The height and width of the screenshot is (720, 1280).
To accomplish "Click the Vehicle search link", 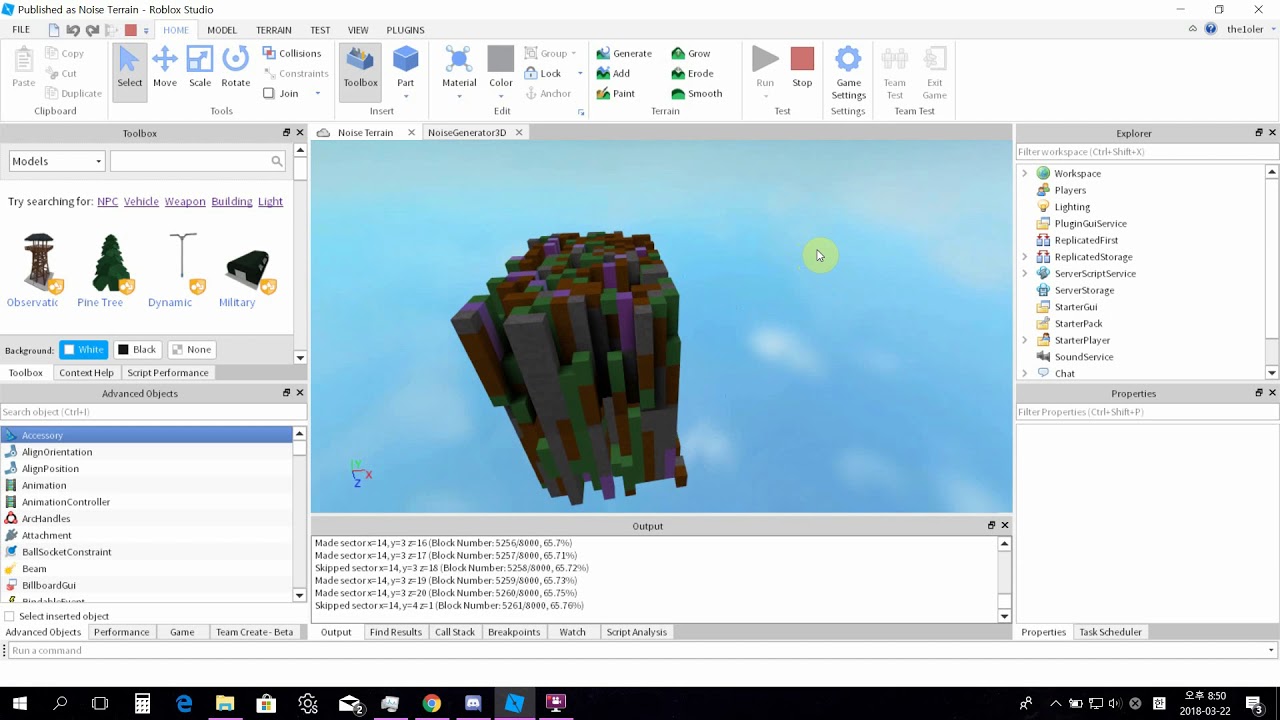I will (x=141, y=201).
